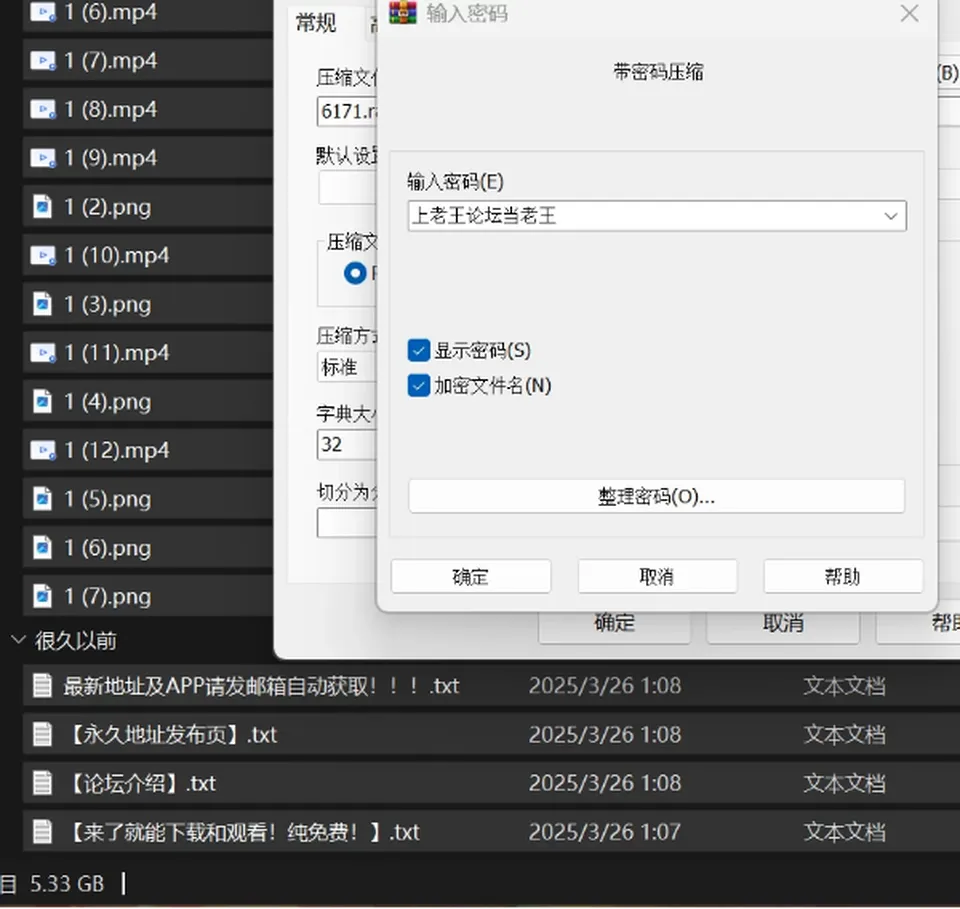Image resolution: width=960 pixels, height=909 pixels.
Task: Select the archive format radio button
Action: [355, 273]
